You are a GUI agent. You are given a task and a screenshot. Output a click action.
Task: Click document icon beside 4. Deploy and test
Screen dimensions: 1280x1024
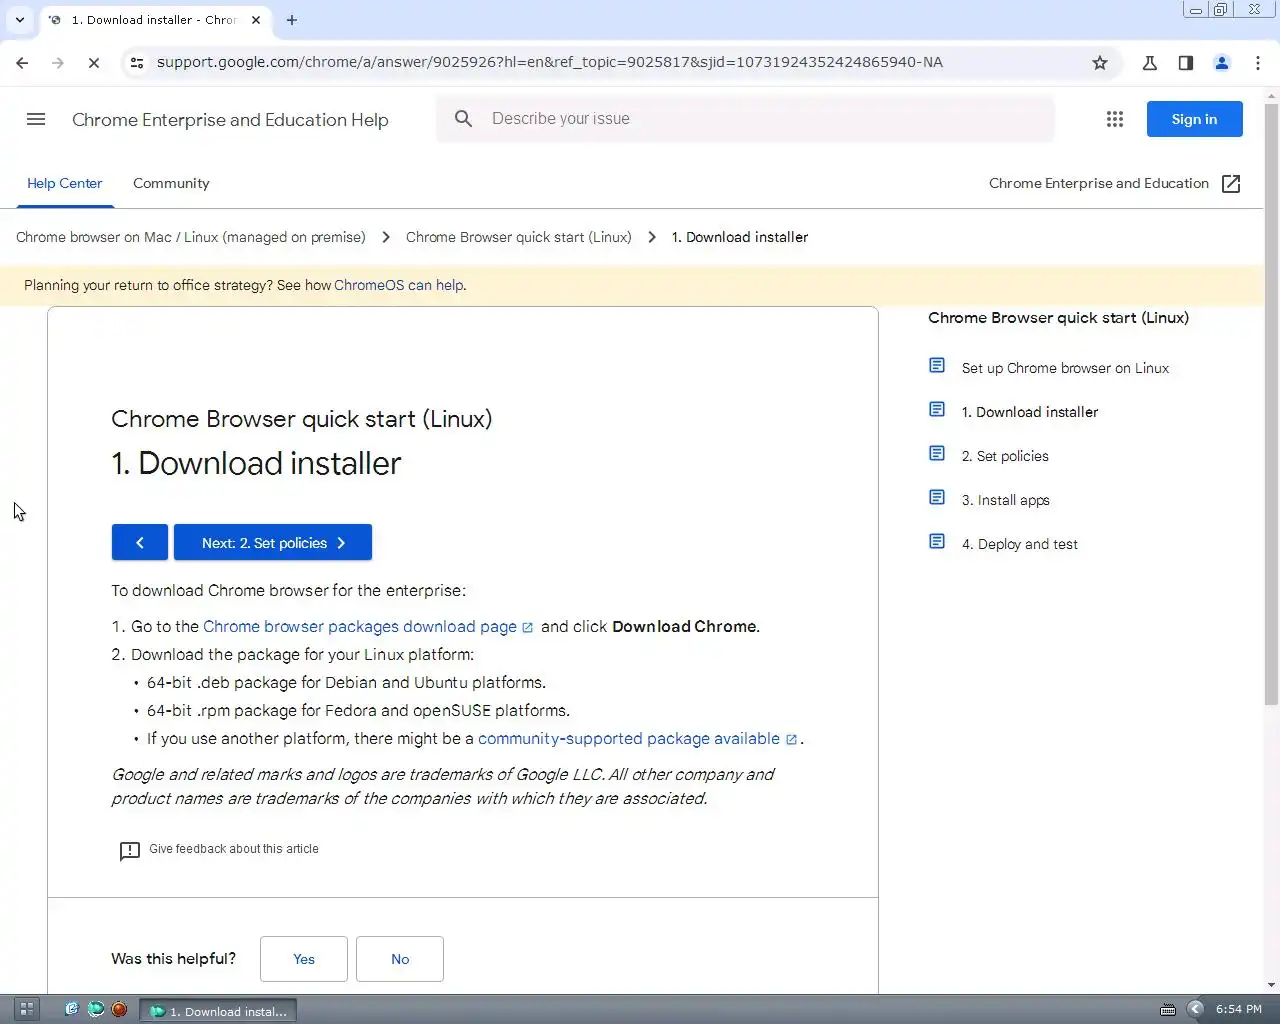pyautogui.click(x=937, y=541)
